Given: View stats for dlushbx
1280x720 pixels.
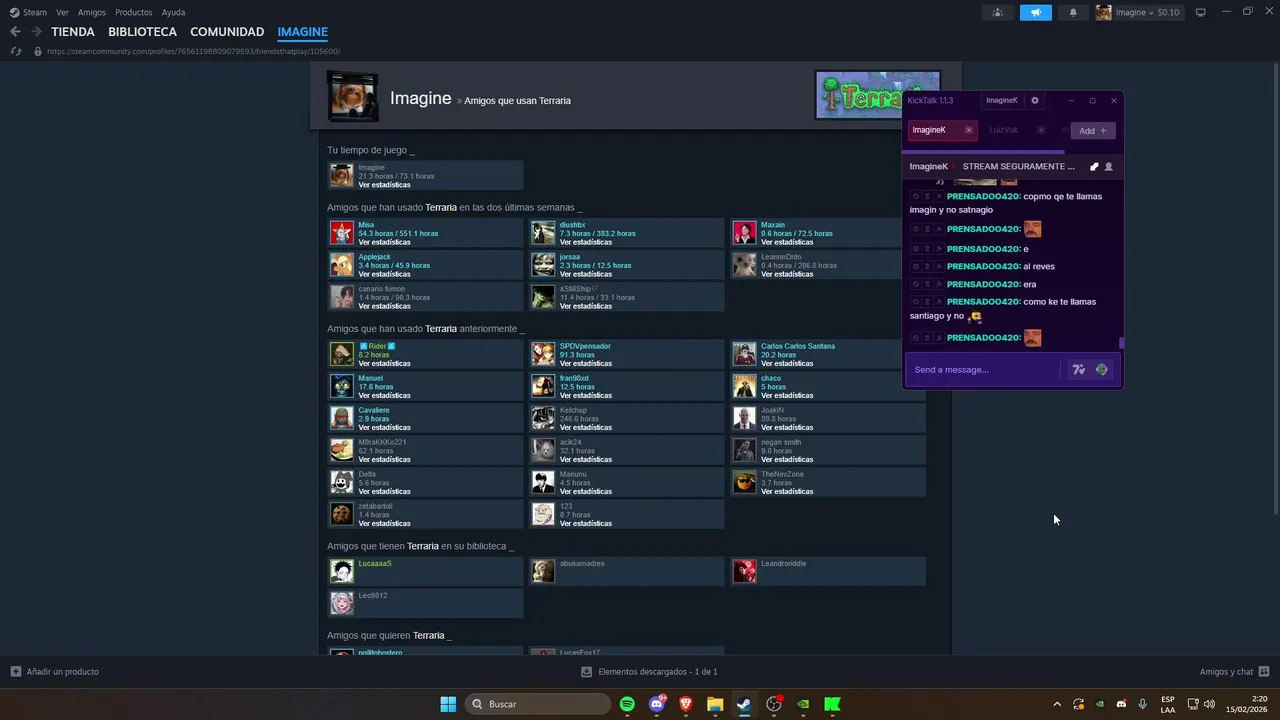Looking at the screenshot, I should click(x=585, y=242).
